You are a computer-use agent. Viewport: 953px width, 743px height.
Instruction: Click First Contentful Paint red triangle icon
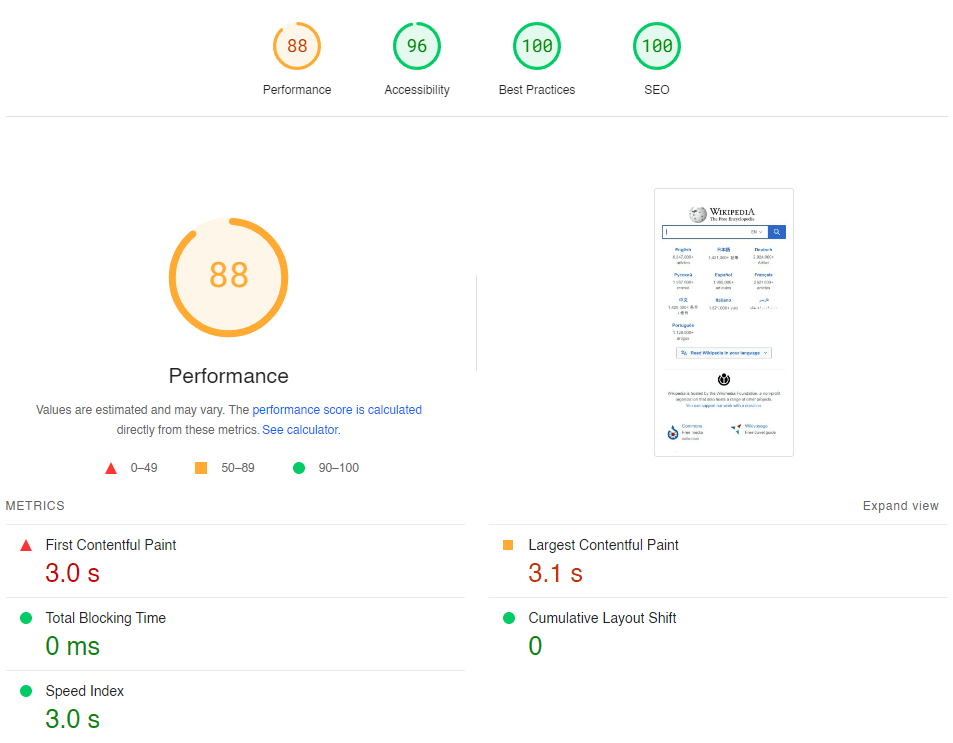tap(26, 545)
